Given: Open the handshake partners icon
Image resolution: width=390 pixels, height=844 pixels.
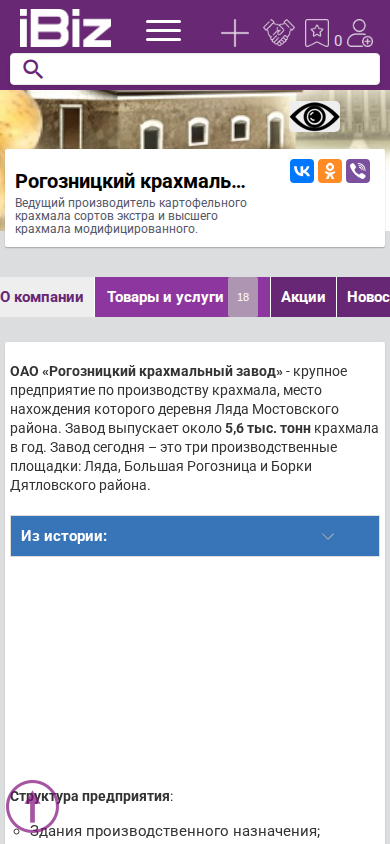Looking at the screenshot, I should (x=279, y=32).
